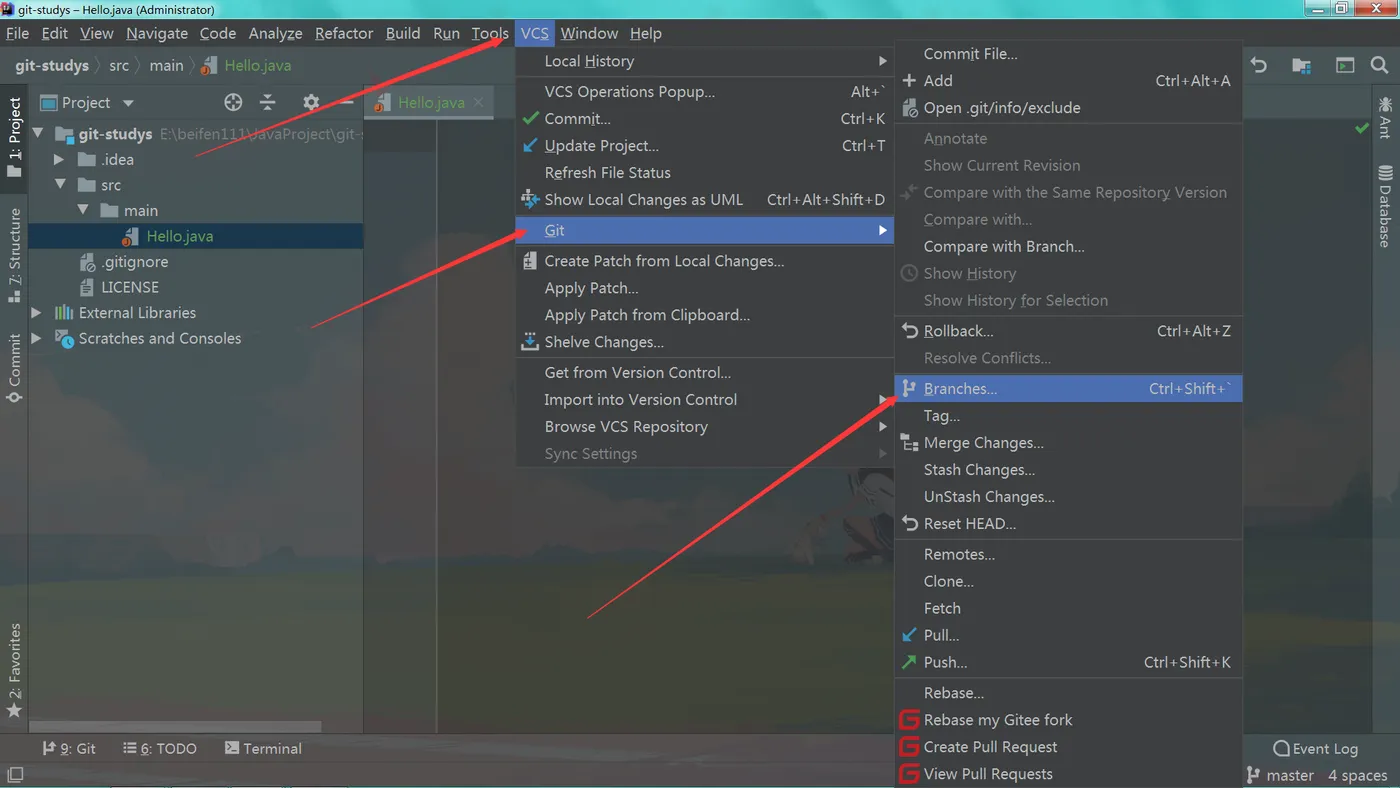Toggle the Project tool window tab
Viewport: 1400px width, 788px height.
pyautogui.click(x=14, y=137)
